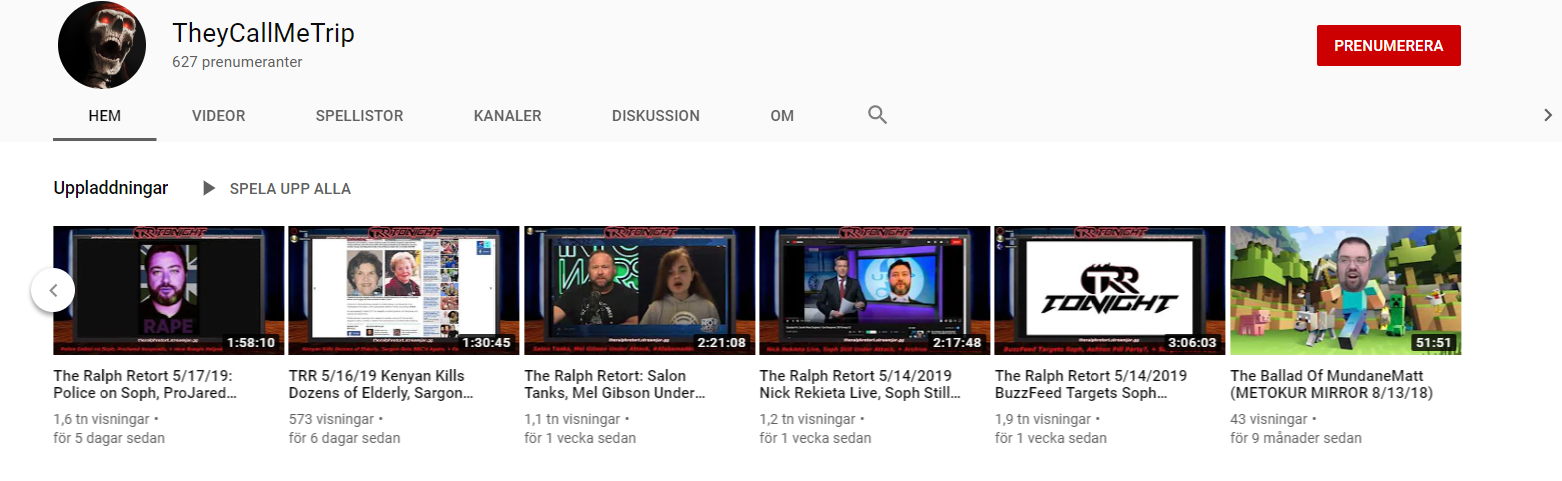Click 2:21:08 duration badge

(x=722, y=342)
